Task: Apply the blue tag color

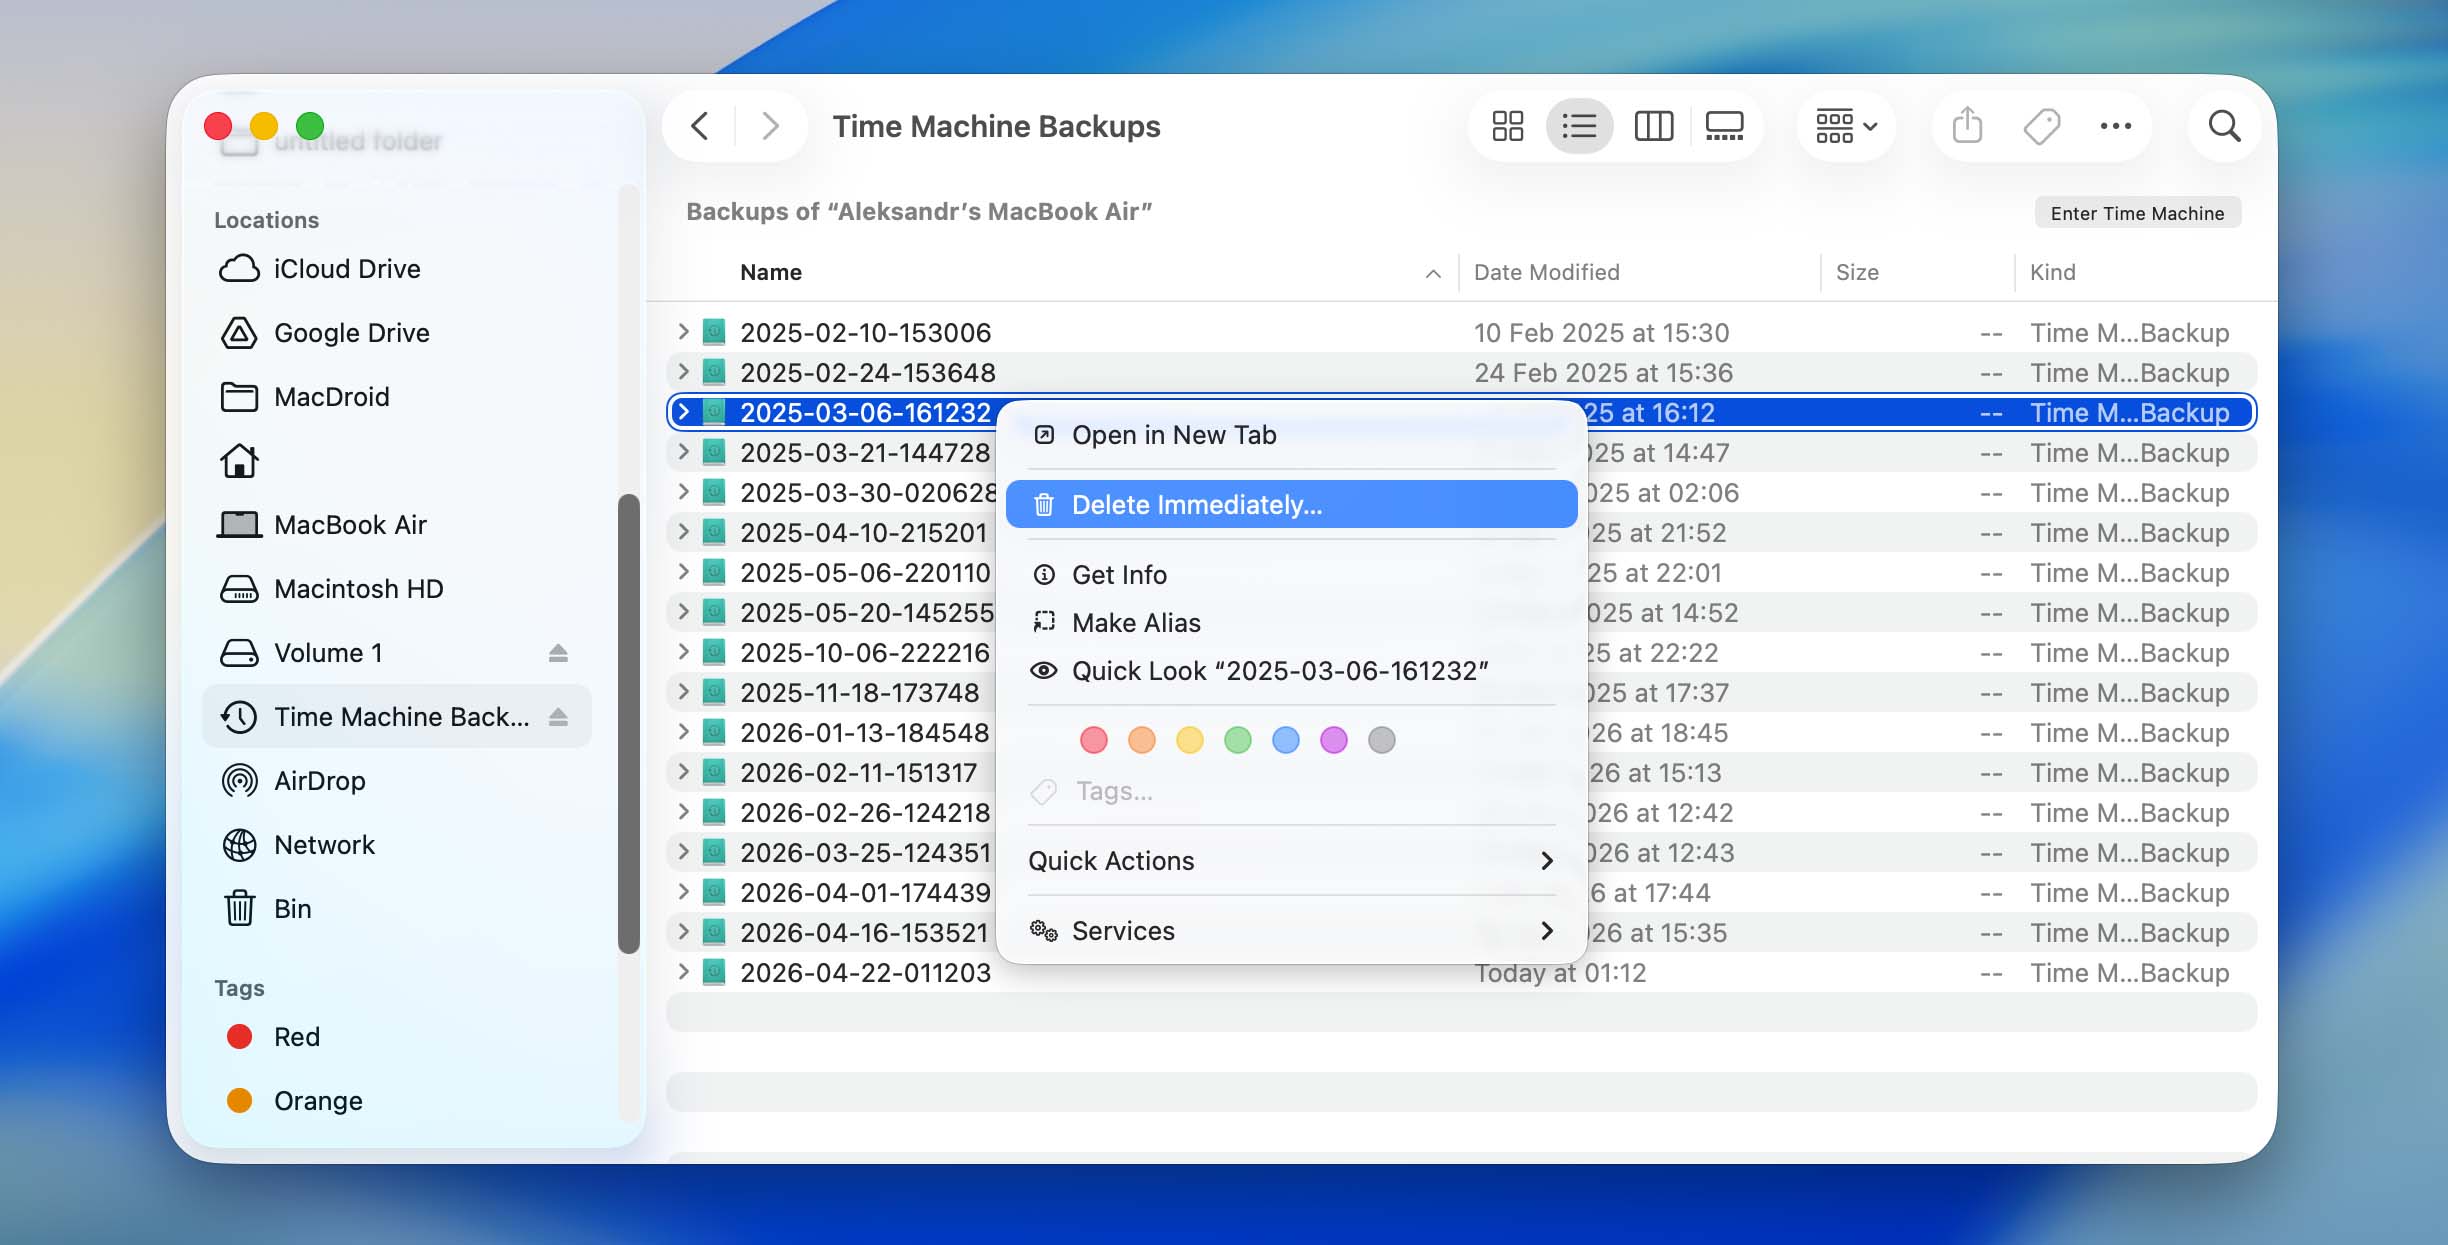Action: tap(1285, 740)
